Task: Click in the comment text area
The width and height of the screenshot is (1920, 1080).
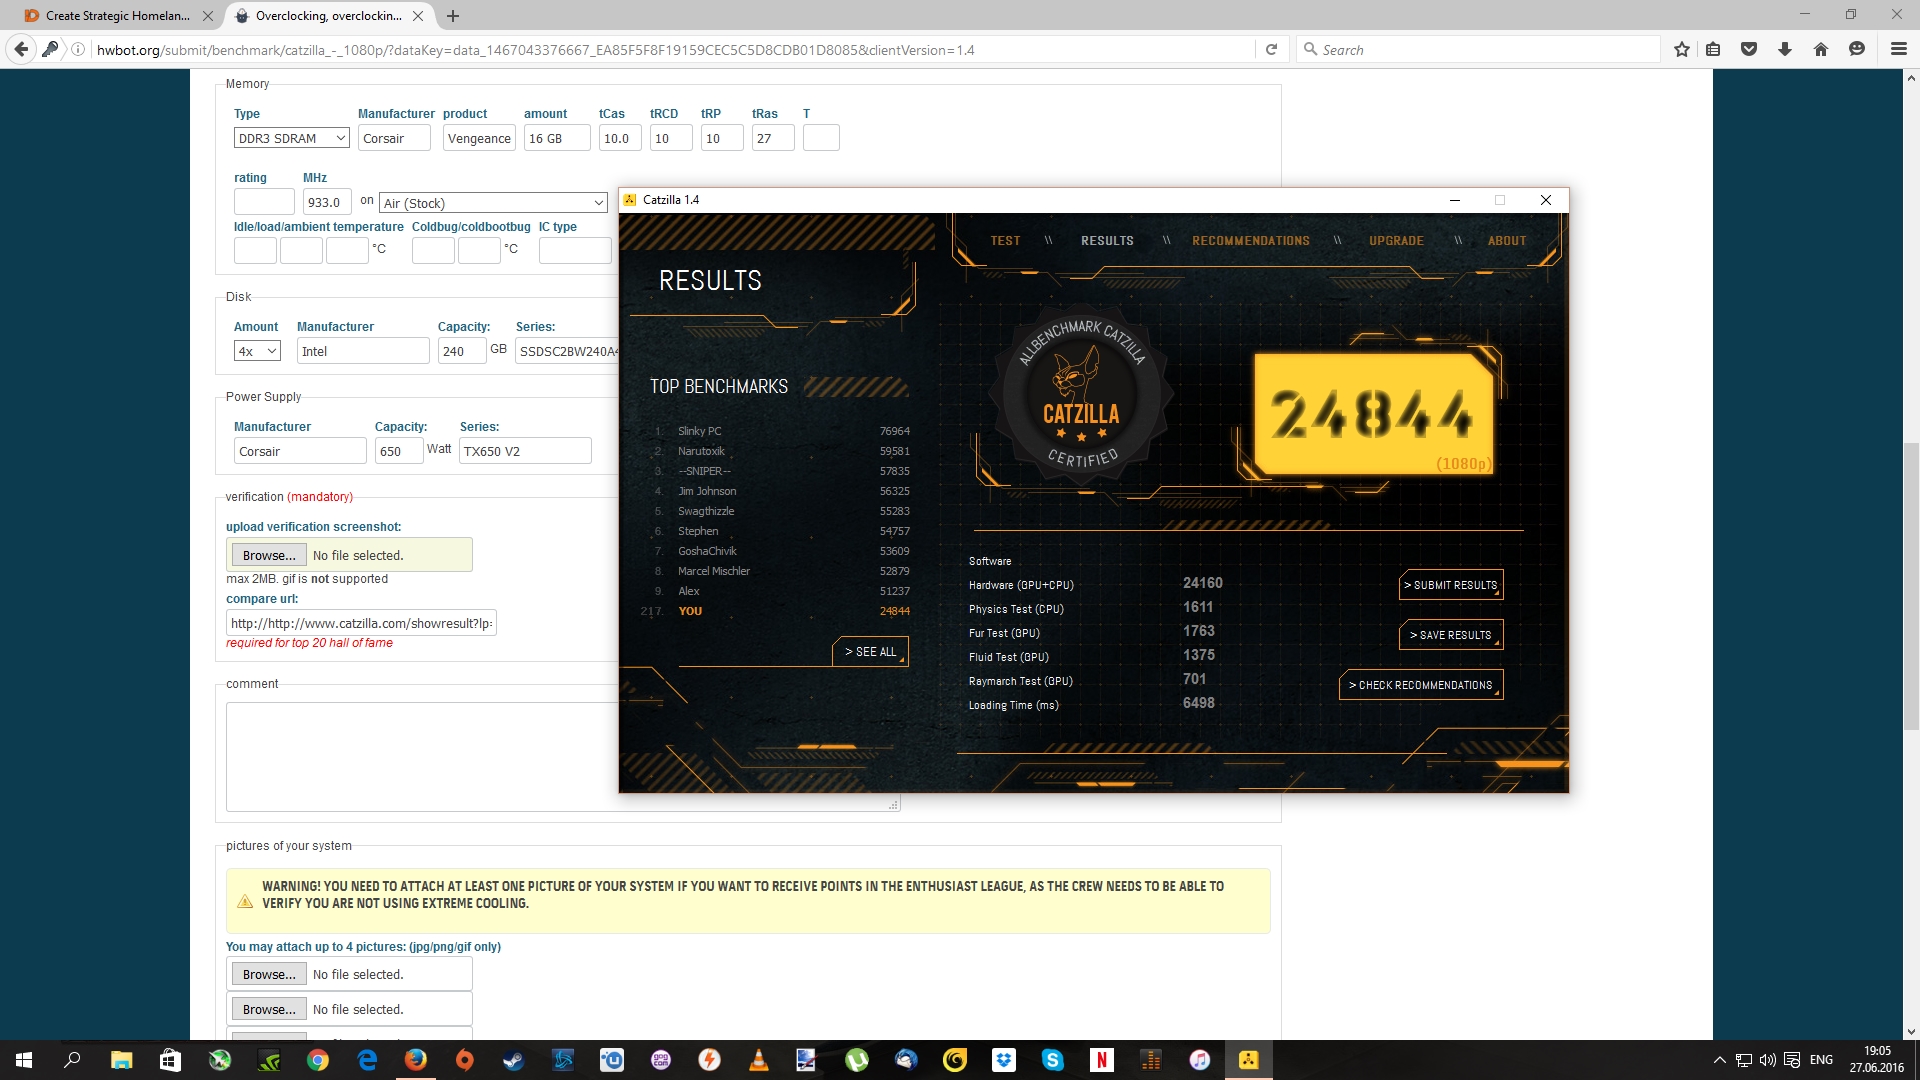Action: pos(422,756)
